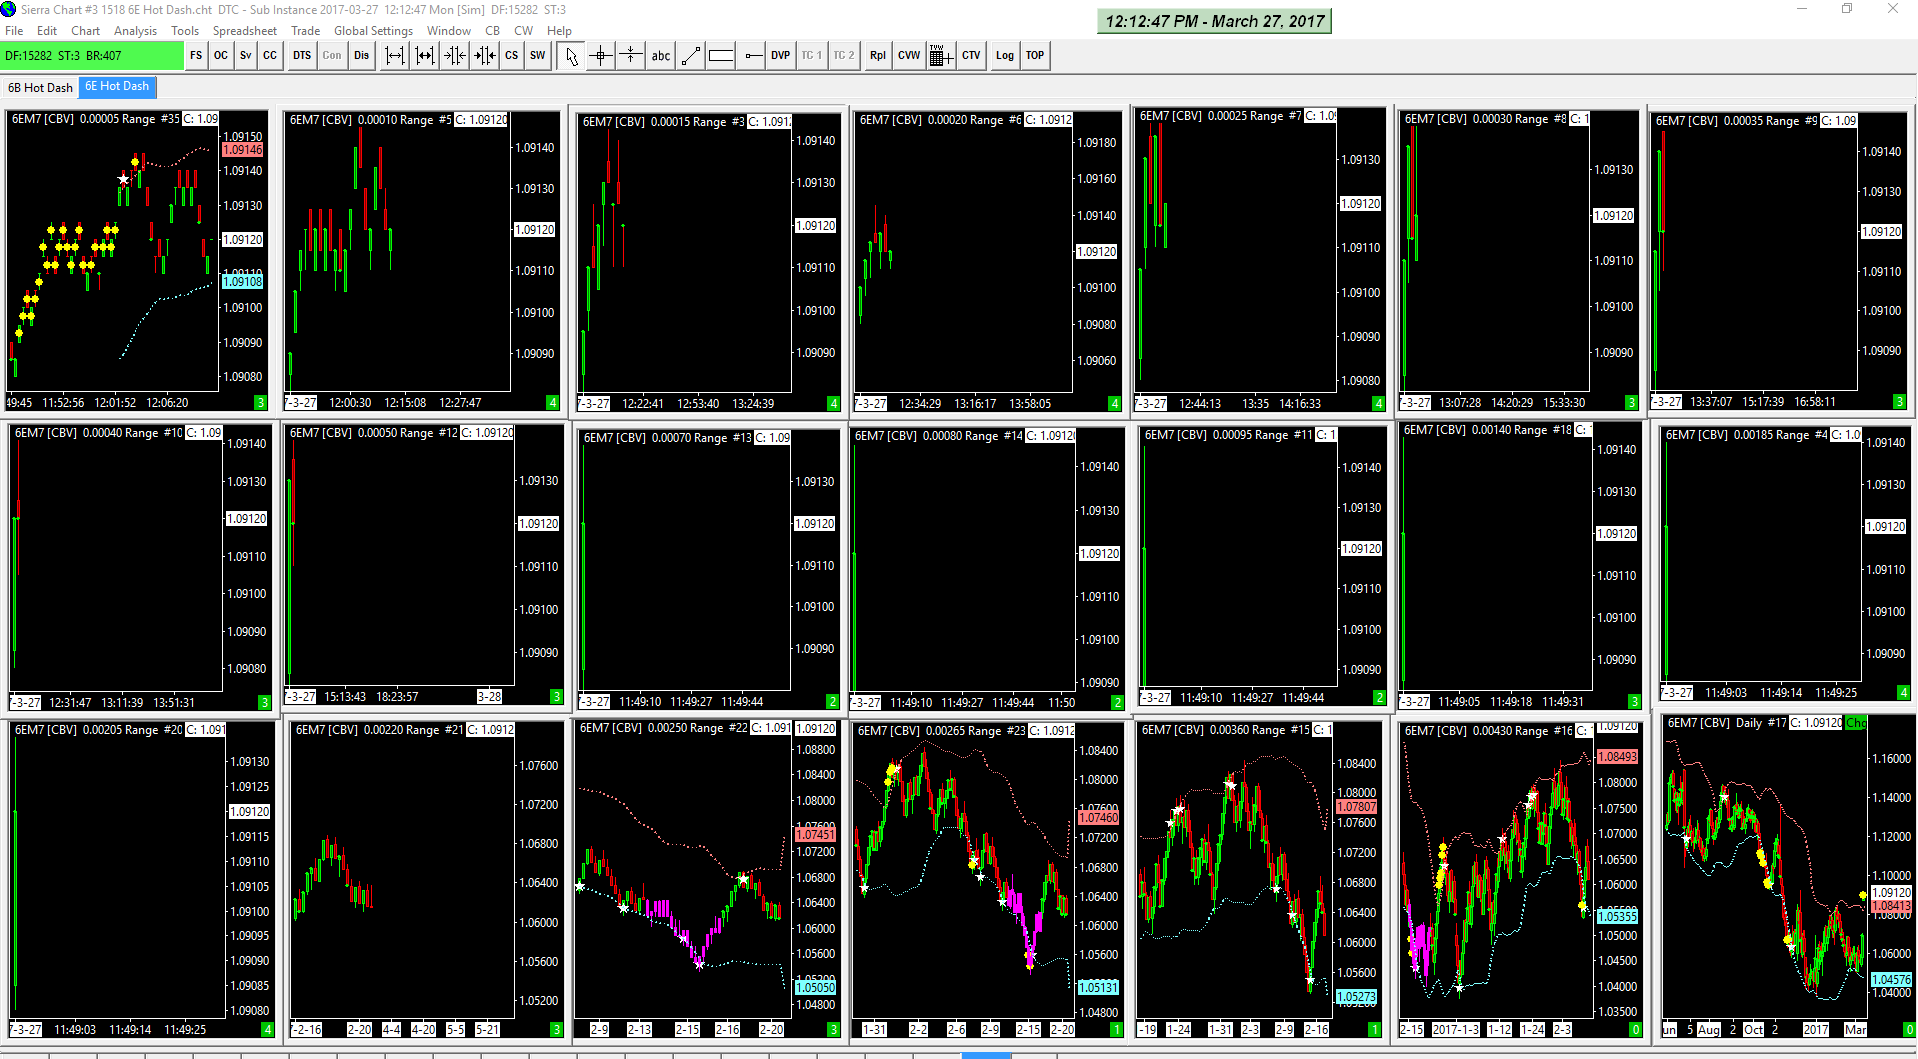Viewport: 1918px width, 1059px height.
Task: Open the Trade menu
Action: (x=305, y=31)
